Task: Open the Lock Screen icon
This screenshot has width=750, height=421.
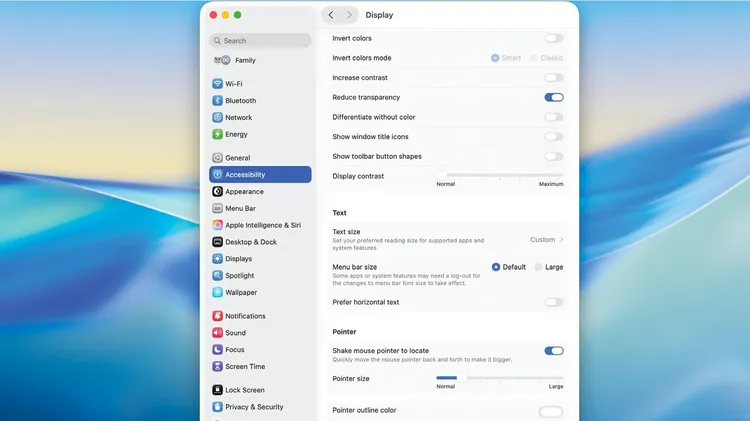Action: (x=217, y=390)
